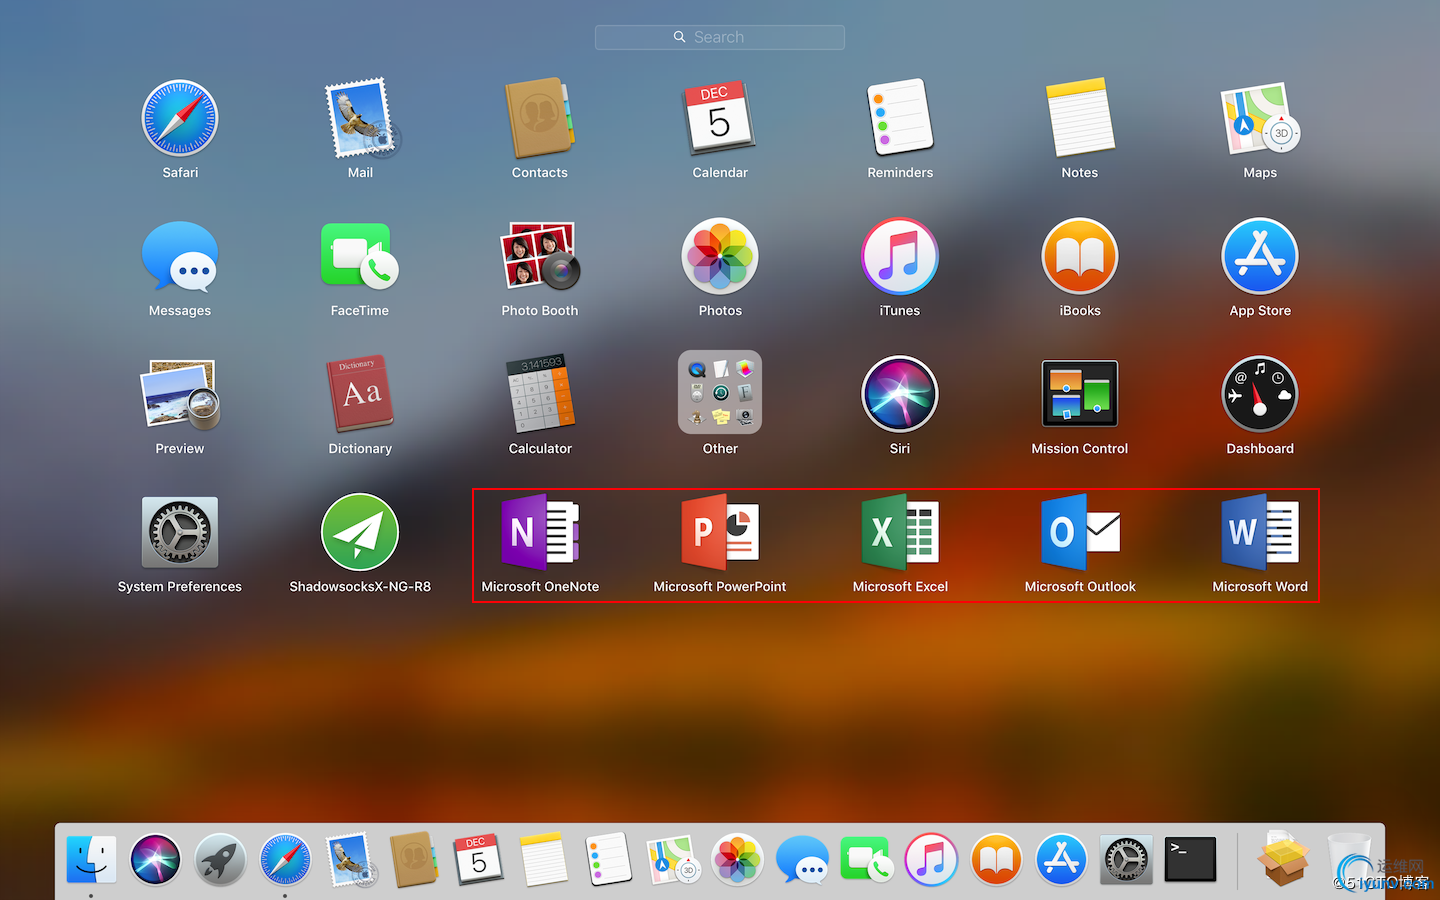This screenshot has height=900, width=1440.
Task: Open iBooks in the Launchpad grid
Action: (x=1080, y=257)
